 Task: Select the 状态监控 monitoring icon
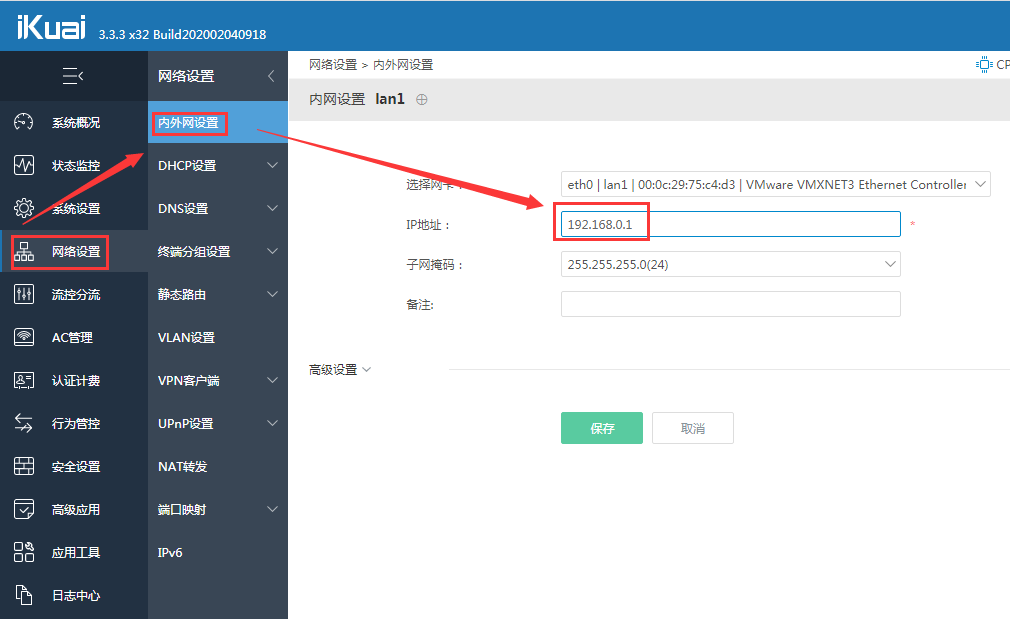point(22,165)
